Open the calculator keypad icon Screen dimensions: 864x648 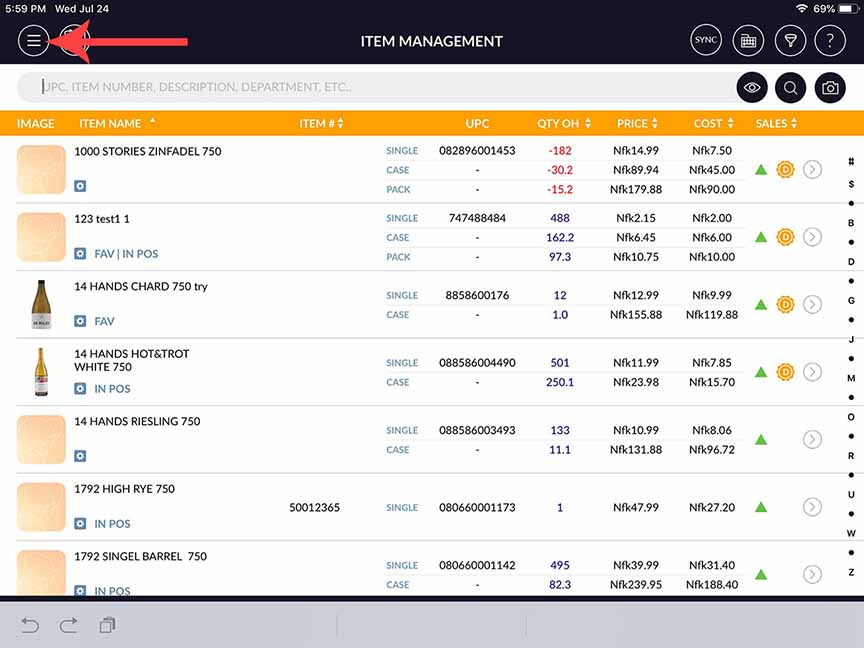[745, 41]
